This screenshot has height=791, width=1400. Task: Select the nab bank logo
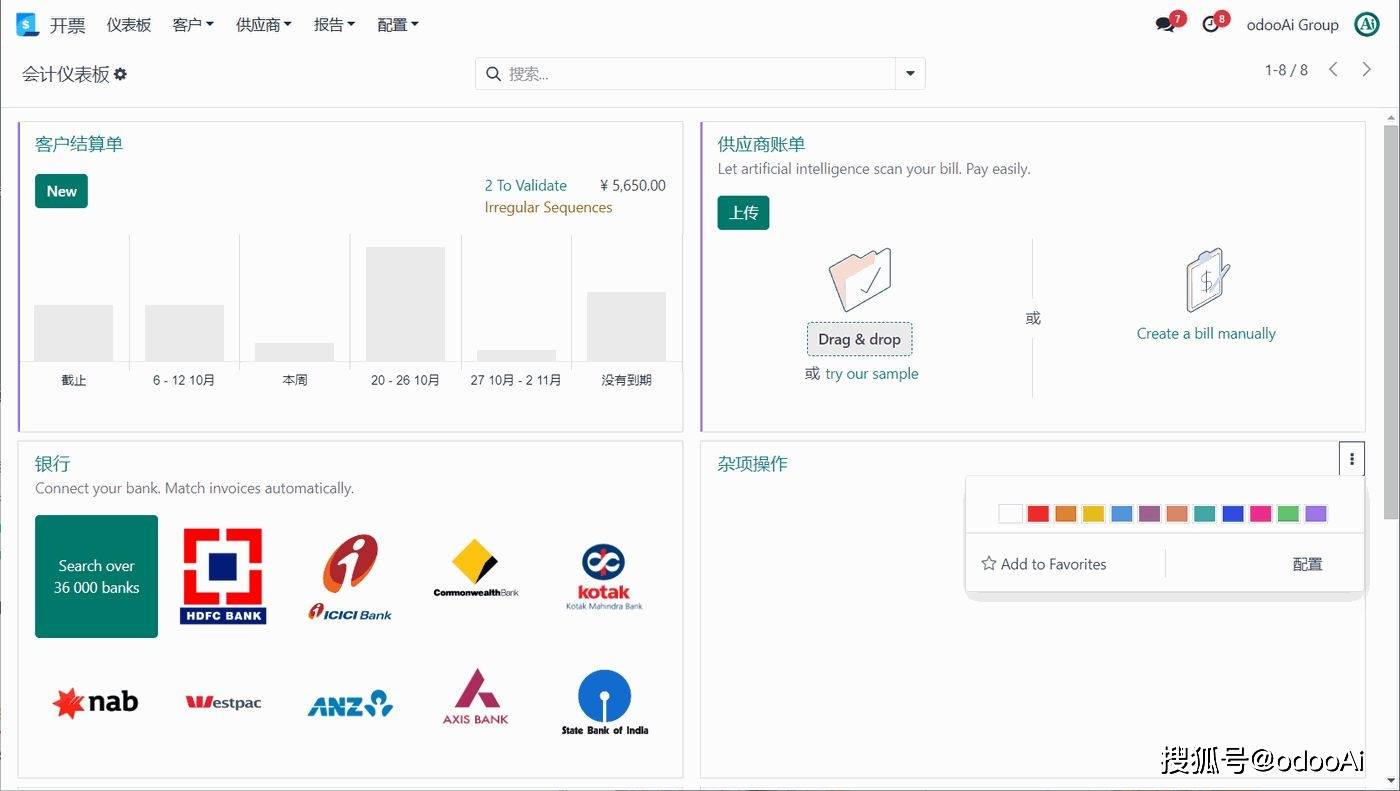click(x=95, y=703)
